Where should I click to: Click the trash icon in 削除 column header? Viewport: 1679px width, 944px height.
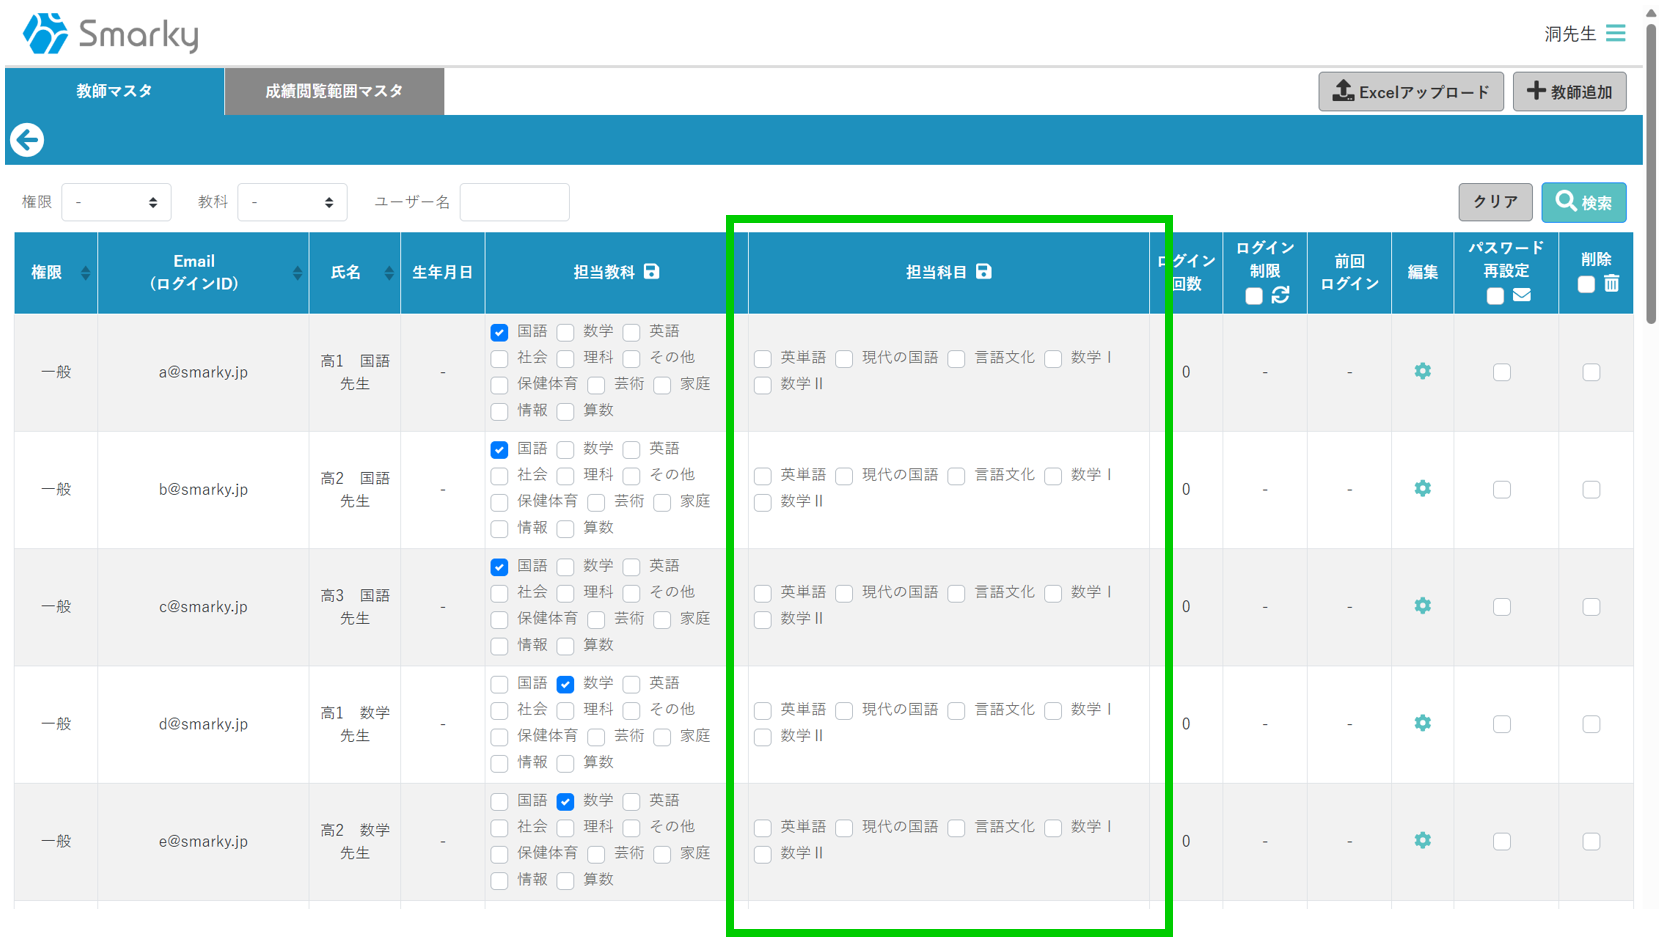1612,284
